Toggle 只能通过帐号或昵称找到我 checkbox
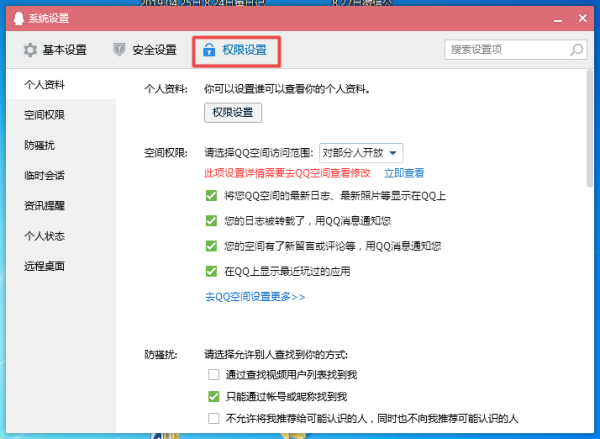This screenshot has height=439, width=600. [x=214, y=397]
